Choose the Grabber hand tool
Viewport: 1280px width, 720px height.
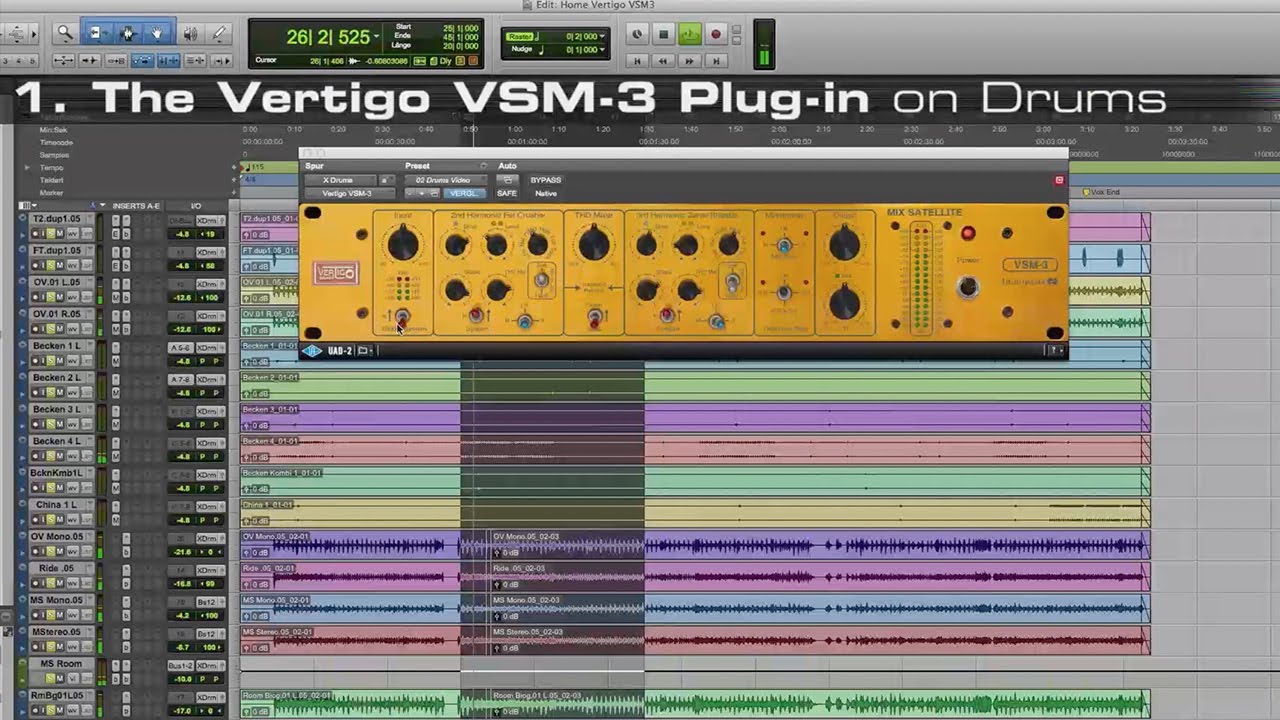tap(157, 33)
